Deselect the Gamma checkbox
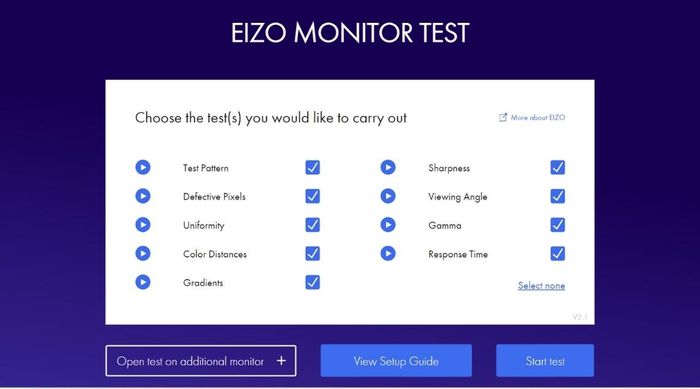Viewport: 700px width, 389px height. [x=558, y=225]
